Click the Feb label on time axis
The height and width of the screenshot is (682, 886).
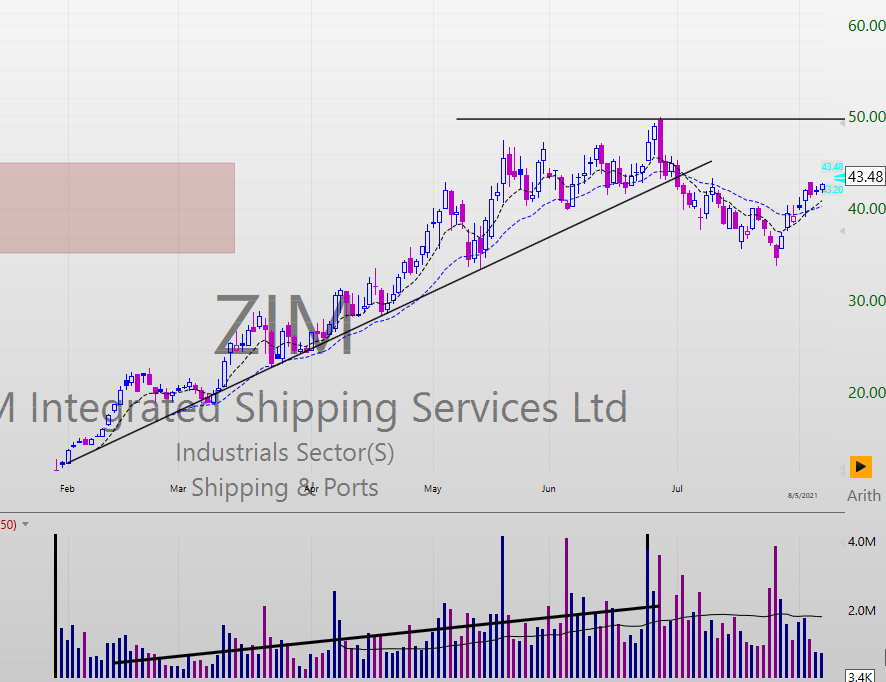pos(67,489)
